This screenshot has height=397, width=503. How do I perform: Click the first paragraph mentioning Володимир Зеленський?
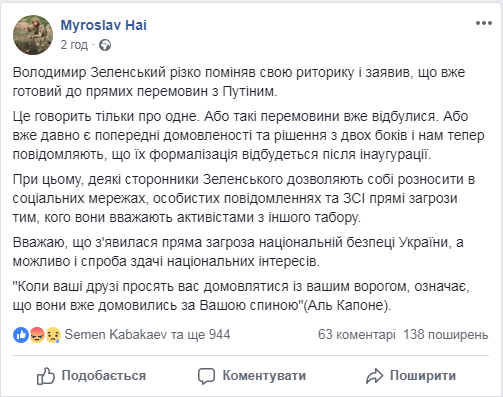pos(239,82)
